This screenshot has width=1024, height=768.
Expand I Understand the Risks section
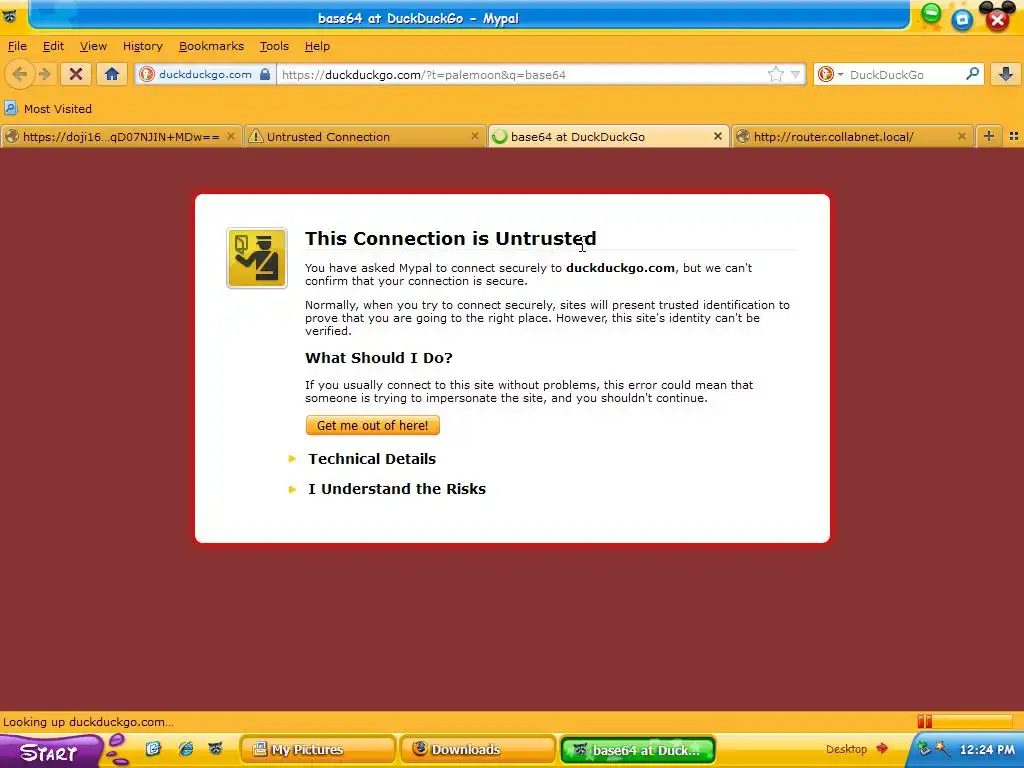coord(396,488)
